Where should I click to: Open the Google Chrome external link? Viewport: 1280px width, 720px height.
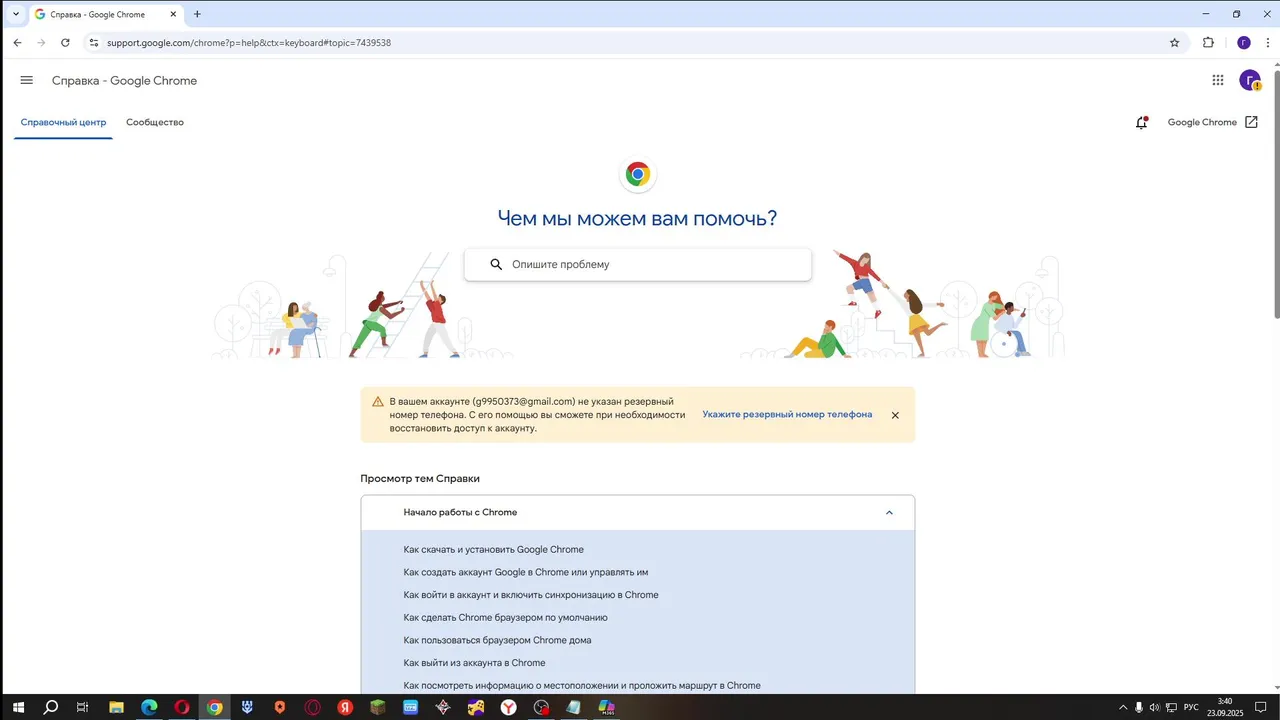click(x=1213, y=122)
